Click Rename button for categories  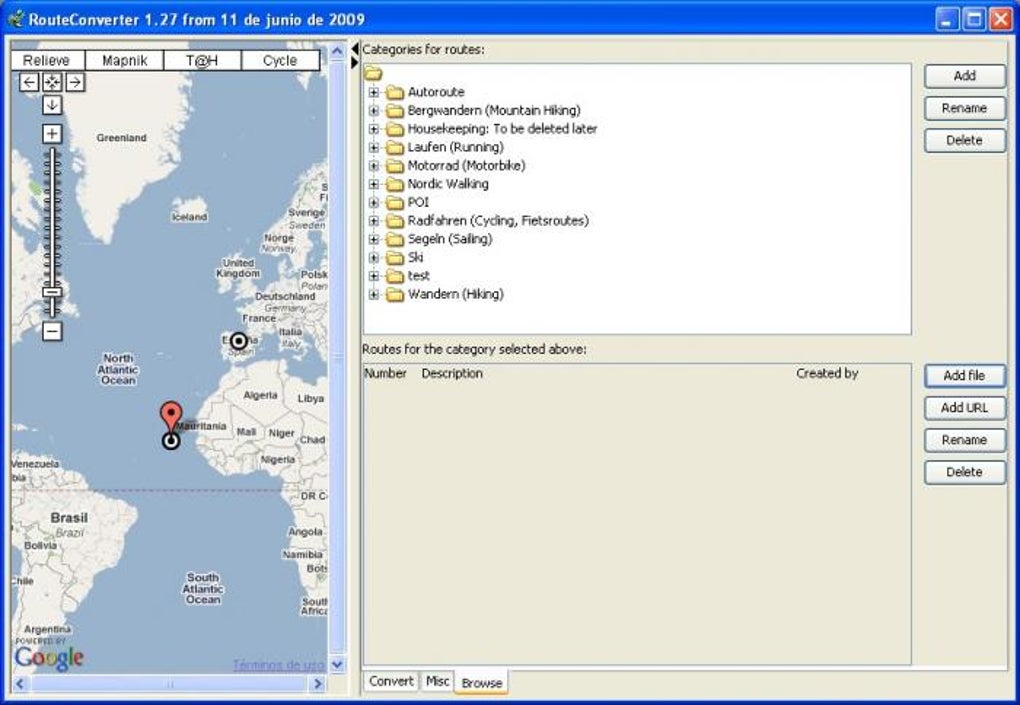(x=965, y=108)
